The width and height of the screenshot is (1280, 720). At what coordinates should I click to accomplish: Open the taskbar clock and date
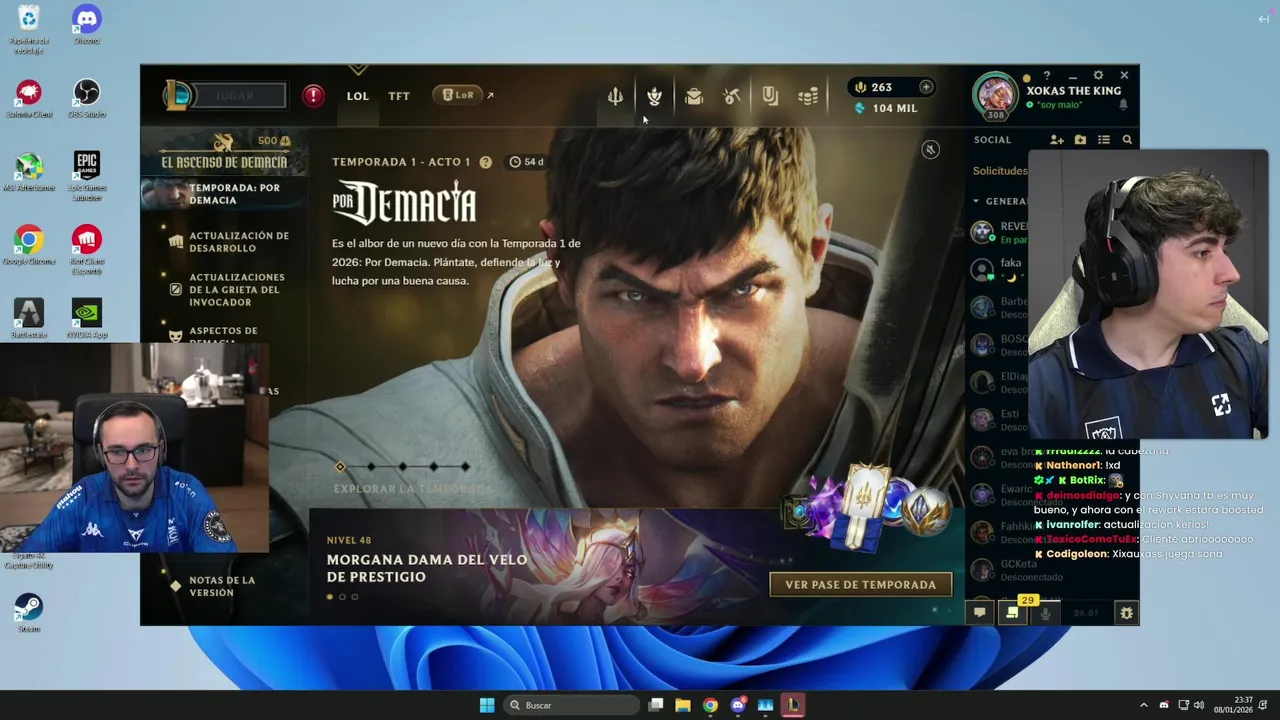click(1234, 705)
